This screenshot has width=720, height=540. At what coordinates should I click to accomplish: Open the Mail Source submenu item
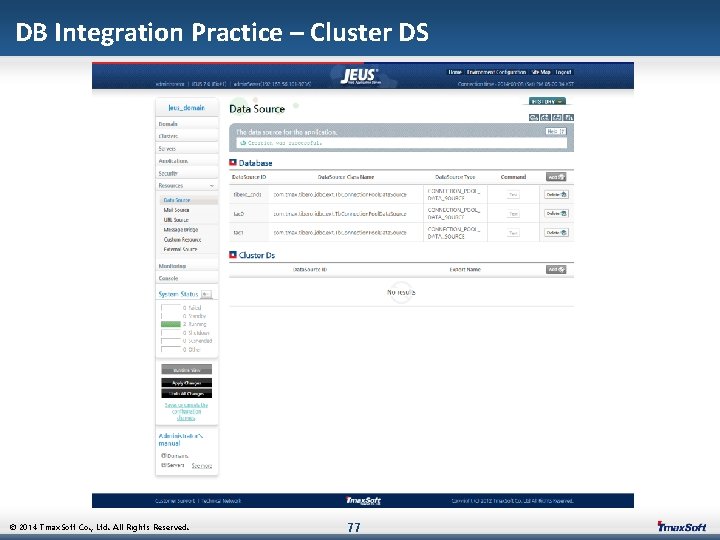click(176, 210)
